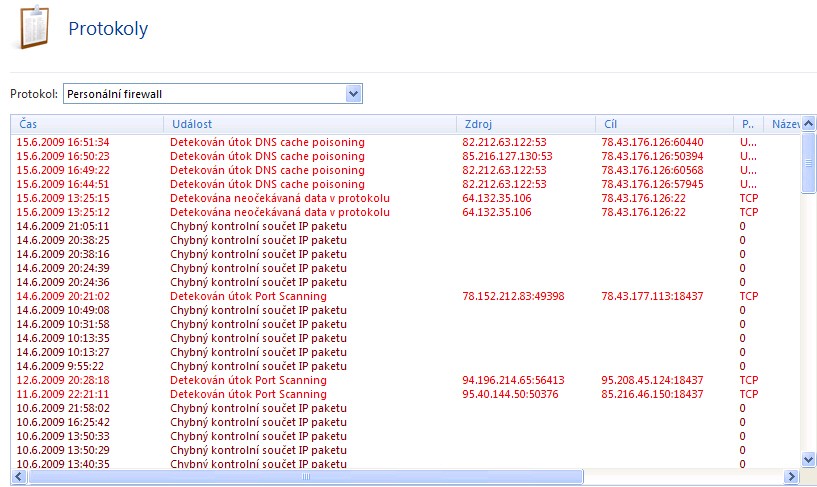Select the 14.6.2009 9:55:22 log row
The width and height of the screenshot is (817, 487).
[x=405, y=366]
